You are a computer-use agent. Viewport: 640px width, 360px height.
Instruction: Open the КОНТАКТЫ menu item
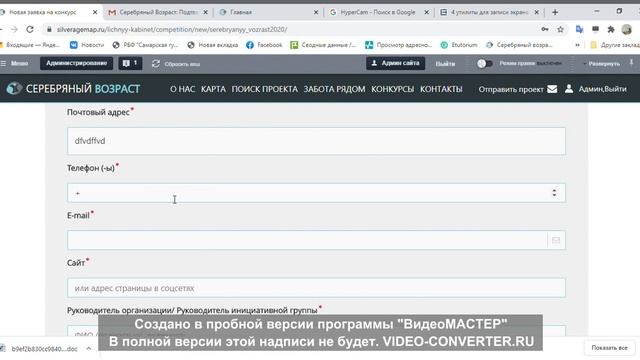441,89
